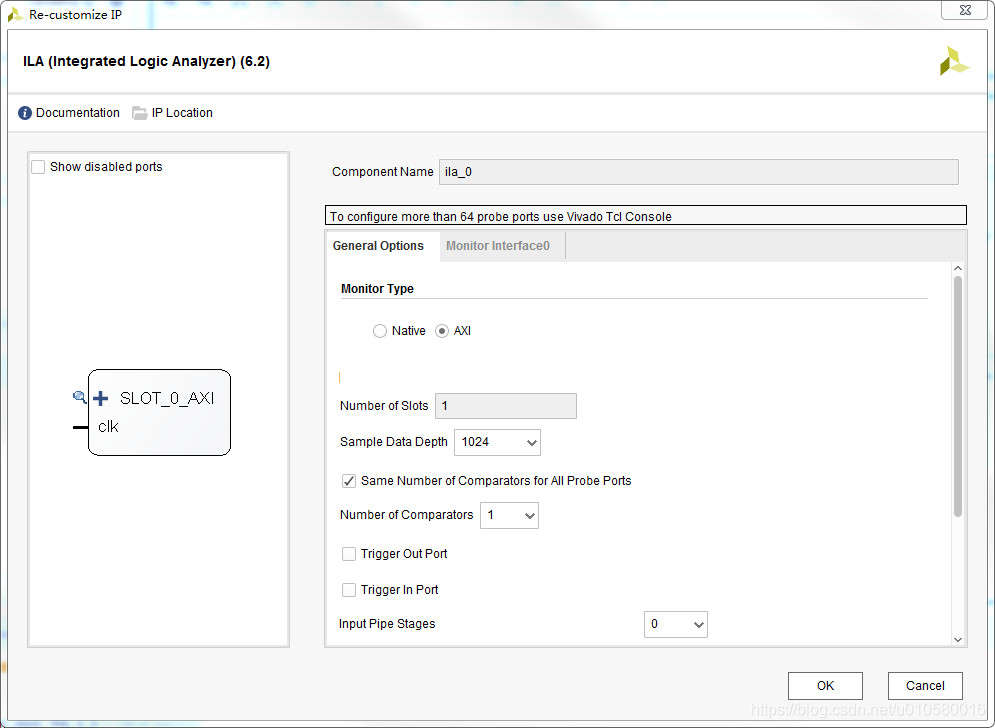Expand the SLOT_0_AXI plus icon

pos(100,398)
